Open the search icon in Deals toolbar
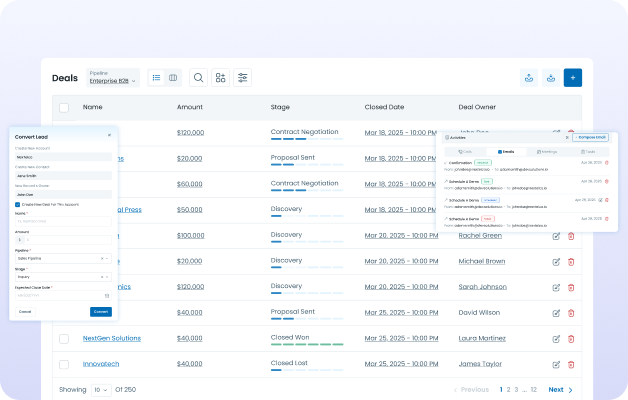628x400 pixels. tap(198, 78)
